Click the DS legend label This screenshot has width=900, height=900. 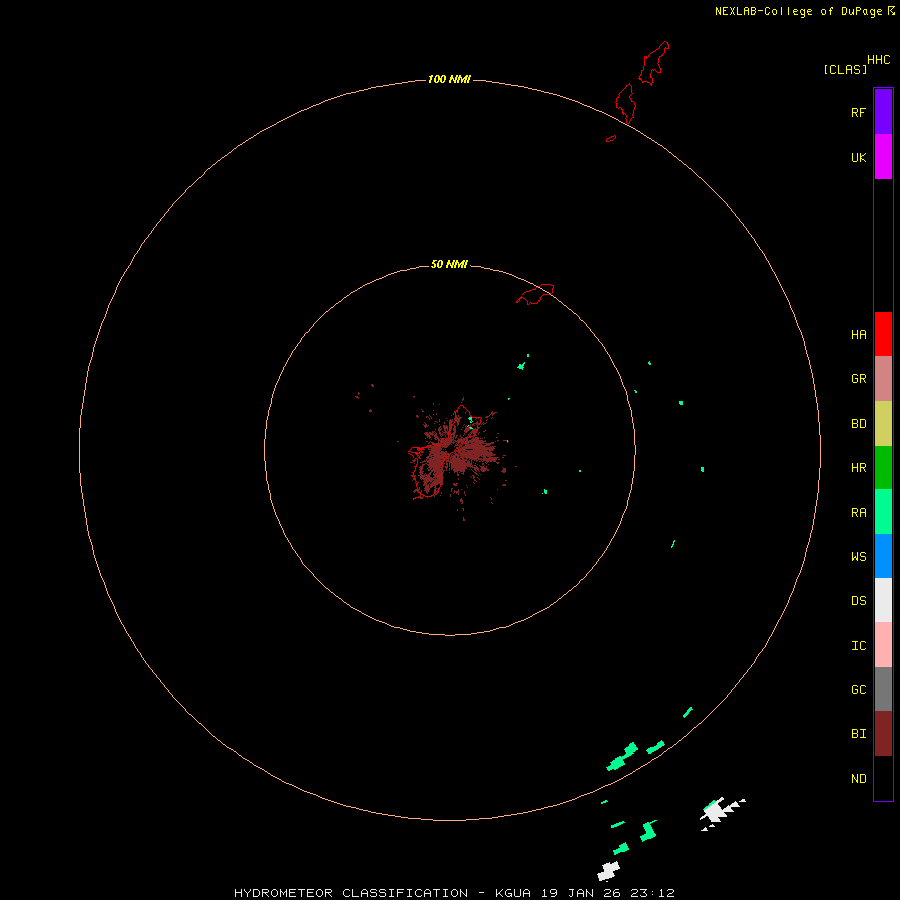(858, 601)
